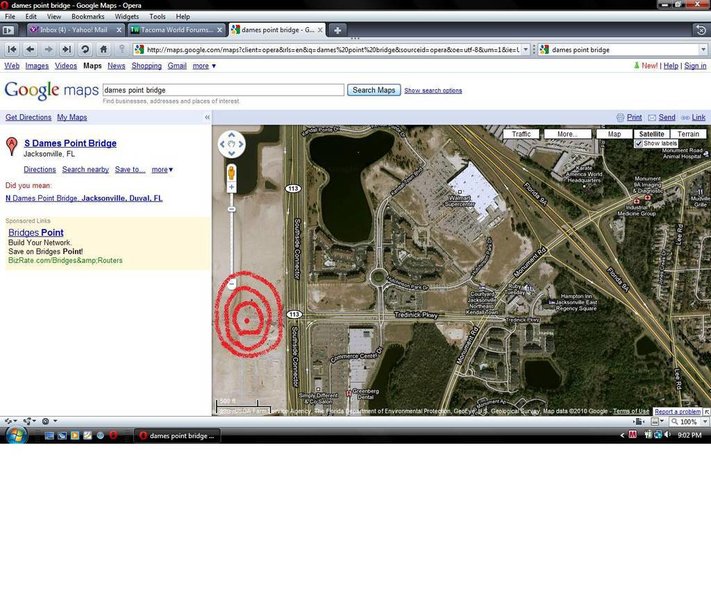The width and height of the screenshot is (711, 599).
Task: Select the Street View pegman icon
Action: [231, 173]
